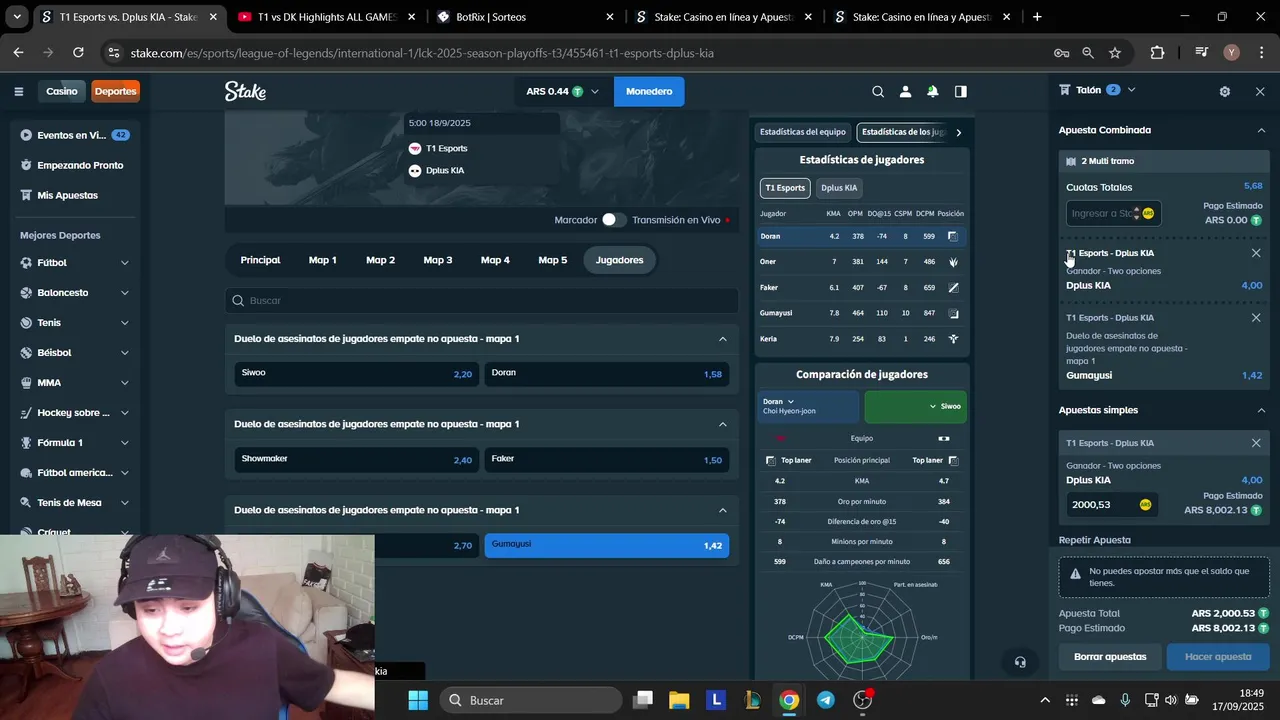Toggle the Marcador switch

point(613,220)
